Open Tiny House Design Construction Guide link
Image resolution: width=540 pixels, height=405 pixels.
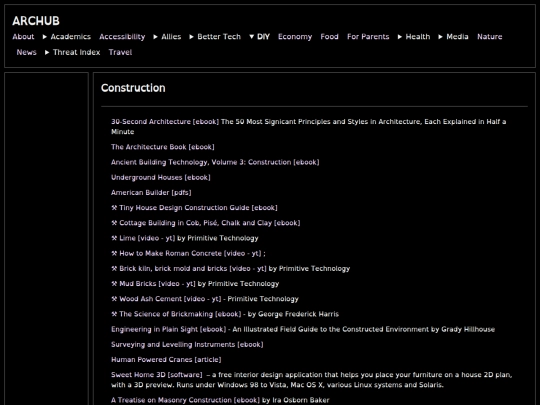click(x=198, y=208)
